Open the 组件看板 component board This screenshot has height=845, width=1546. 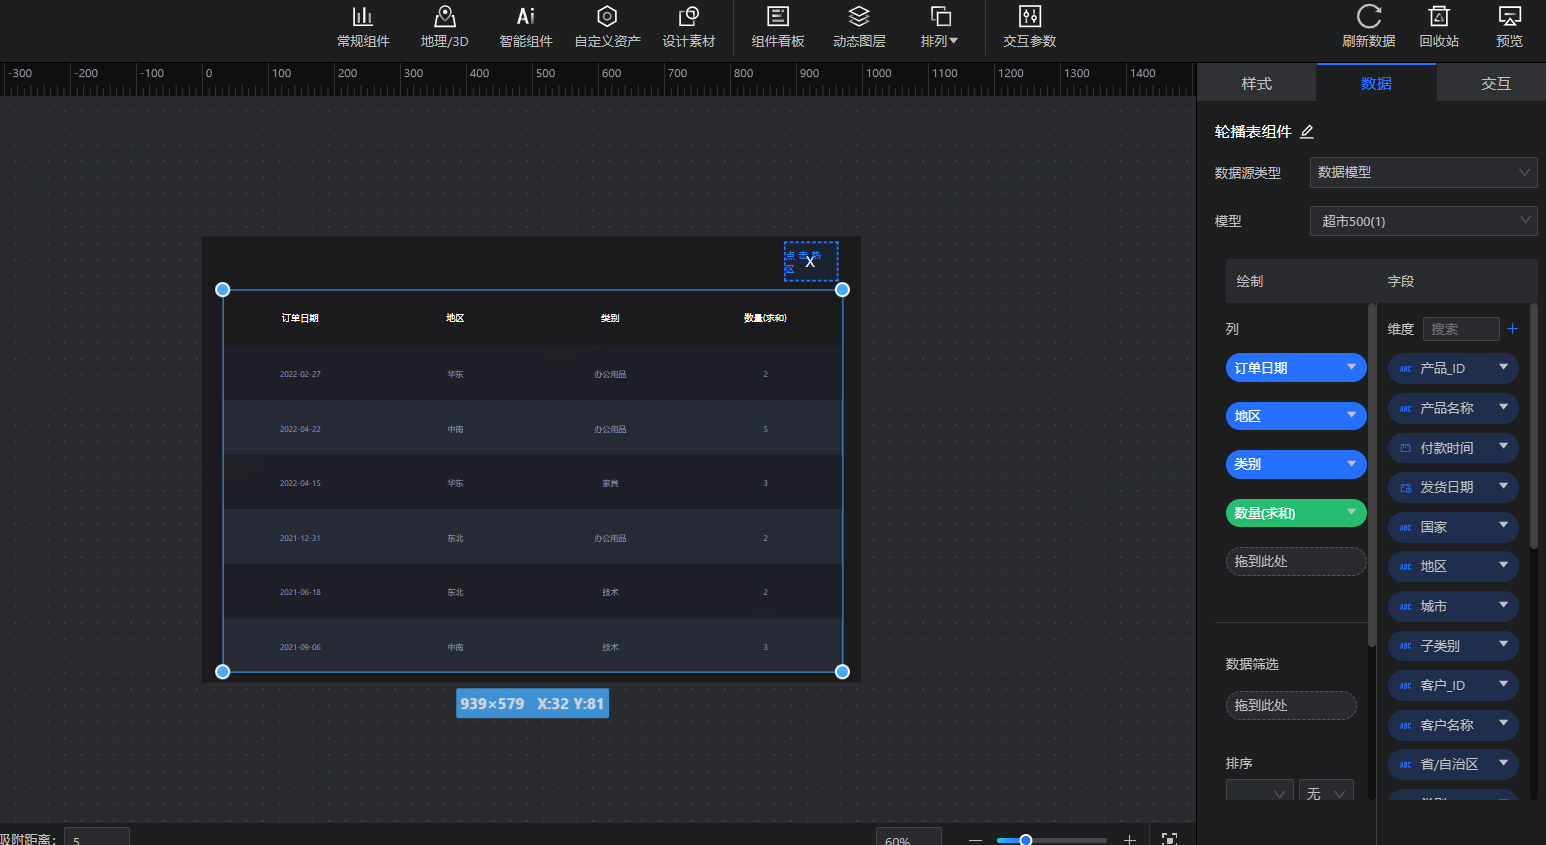[x=778, y=27]
